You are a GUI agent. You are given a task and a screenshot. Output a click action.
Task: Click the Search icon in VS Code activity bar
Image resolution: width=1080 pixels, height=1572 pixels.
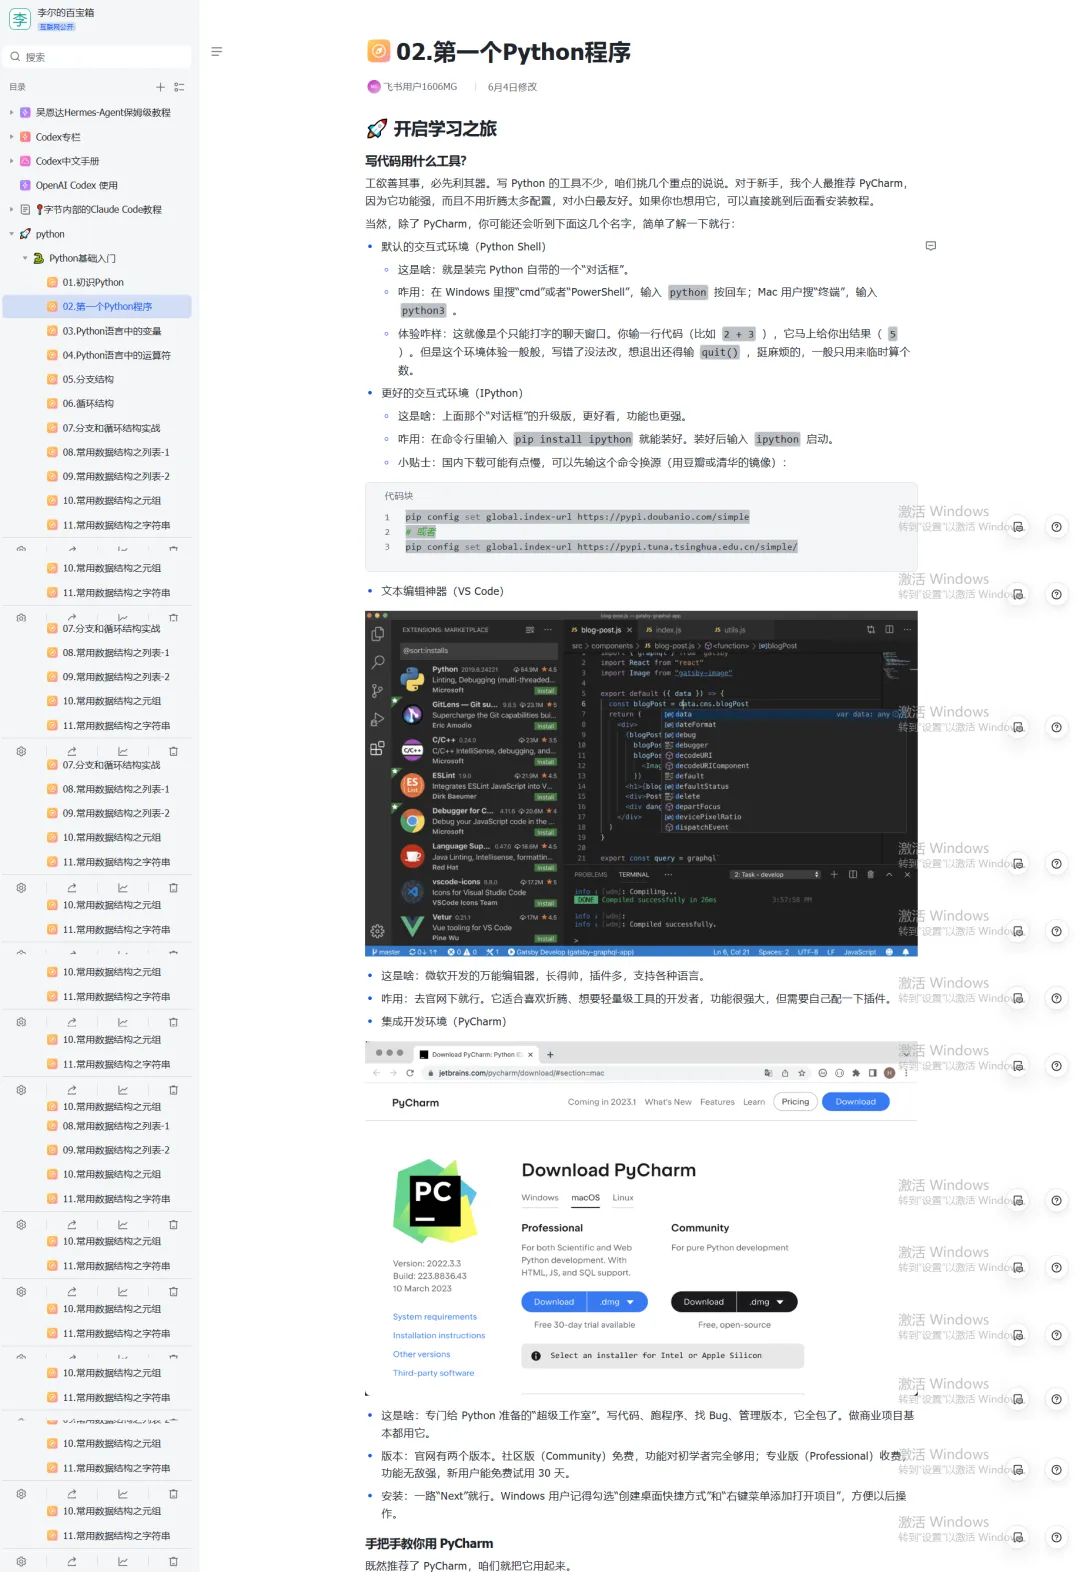click(377, 662)
